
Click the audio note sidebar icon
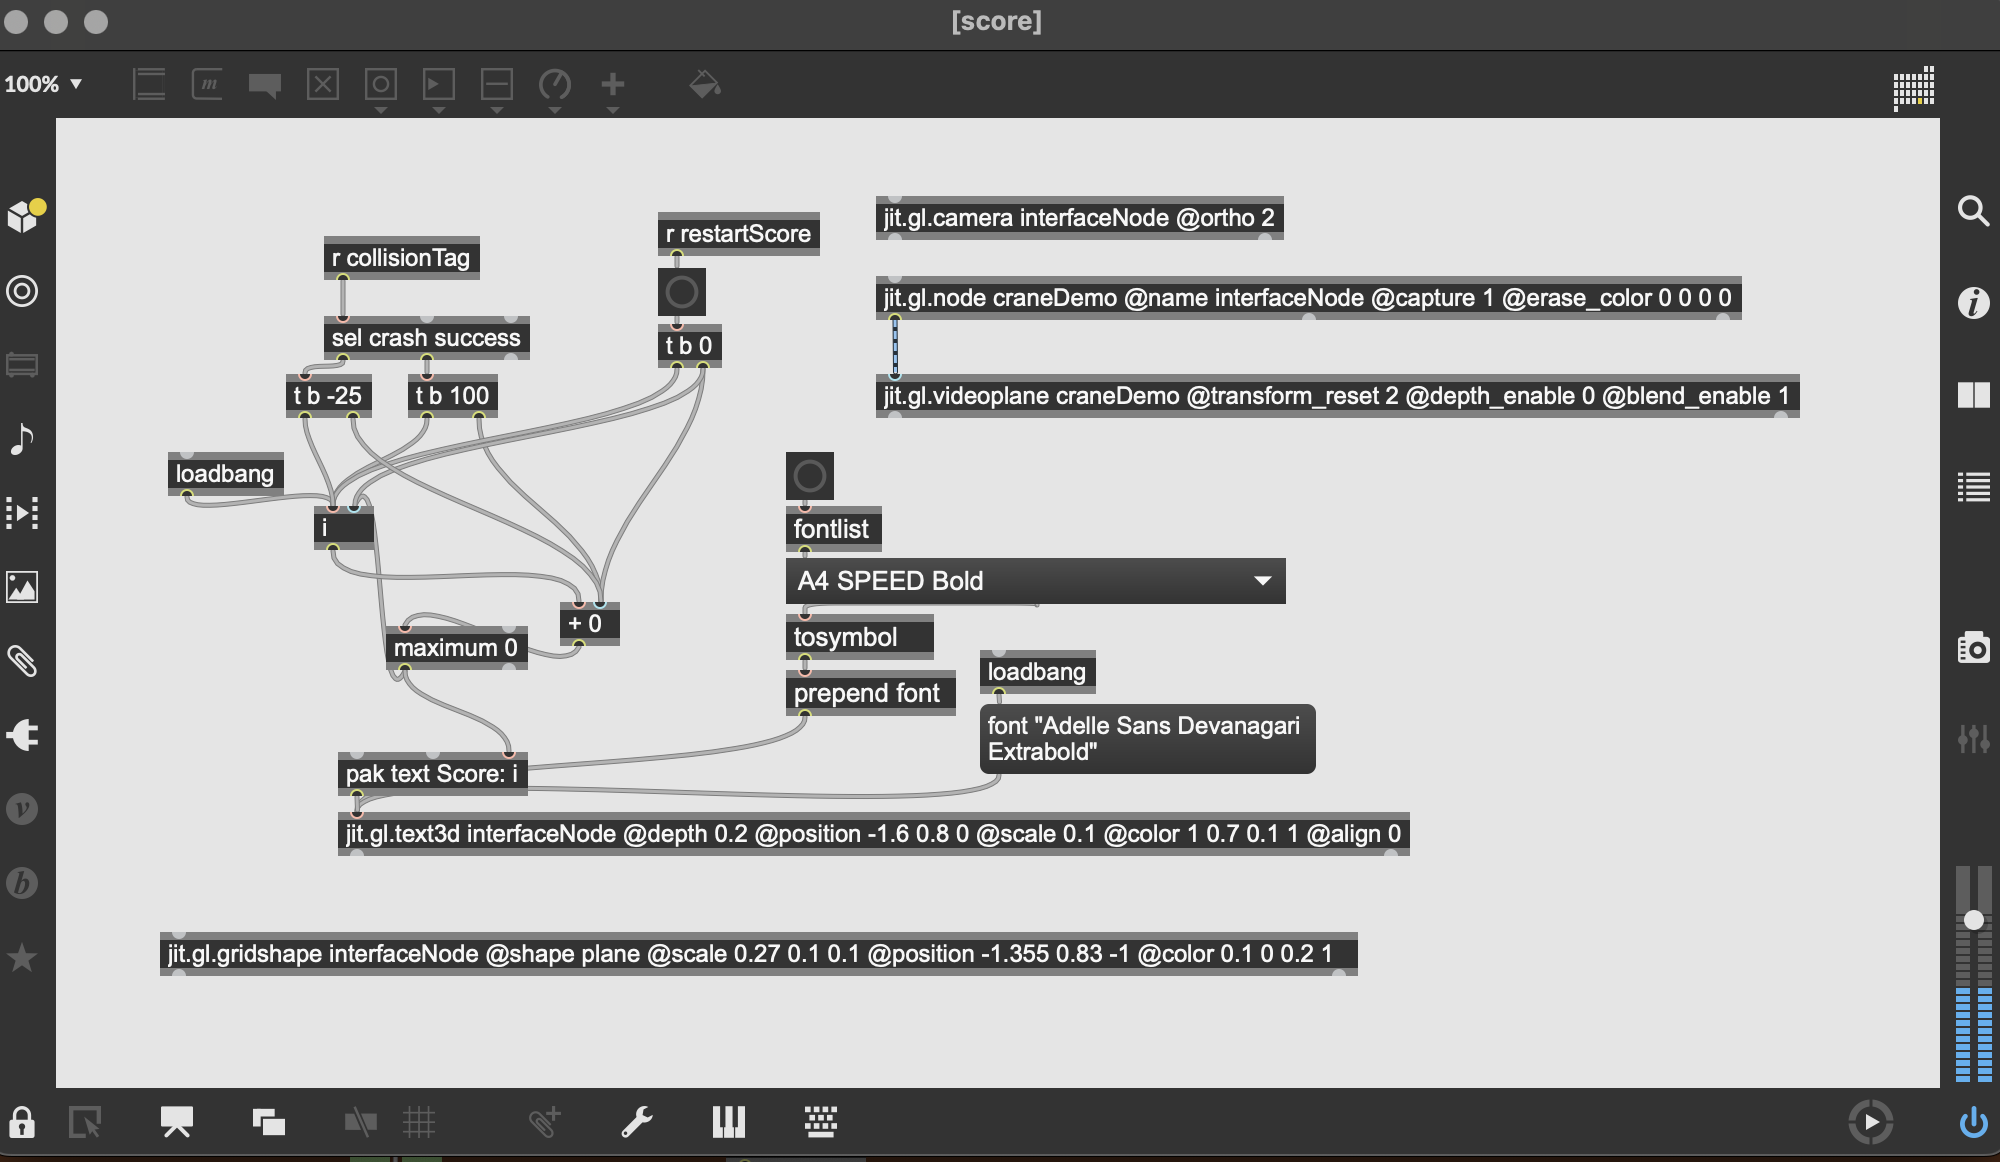tap(22, 439)
